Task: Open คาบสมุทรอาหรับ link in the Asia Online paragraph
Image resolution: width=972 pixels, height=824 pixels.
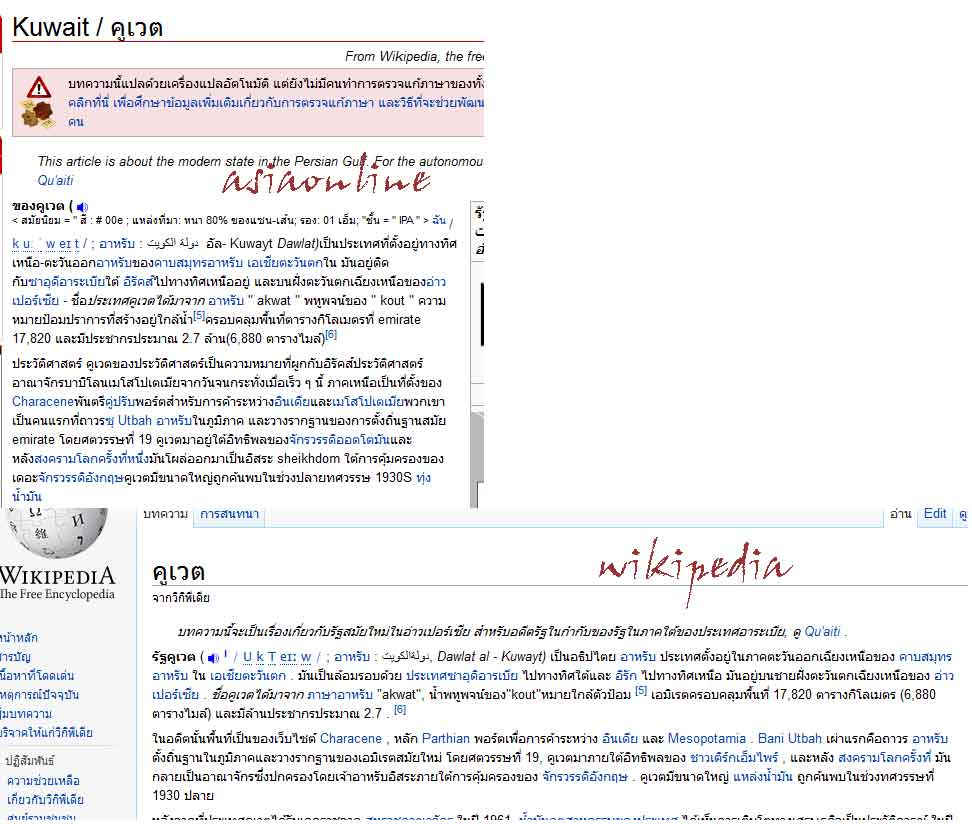Action: click(198, 263)
